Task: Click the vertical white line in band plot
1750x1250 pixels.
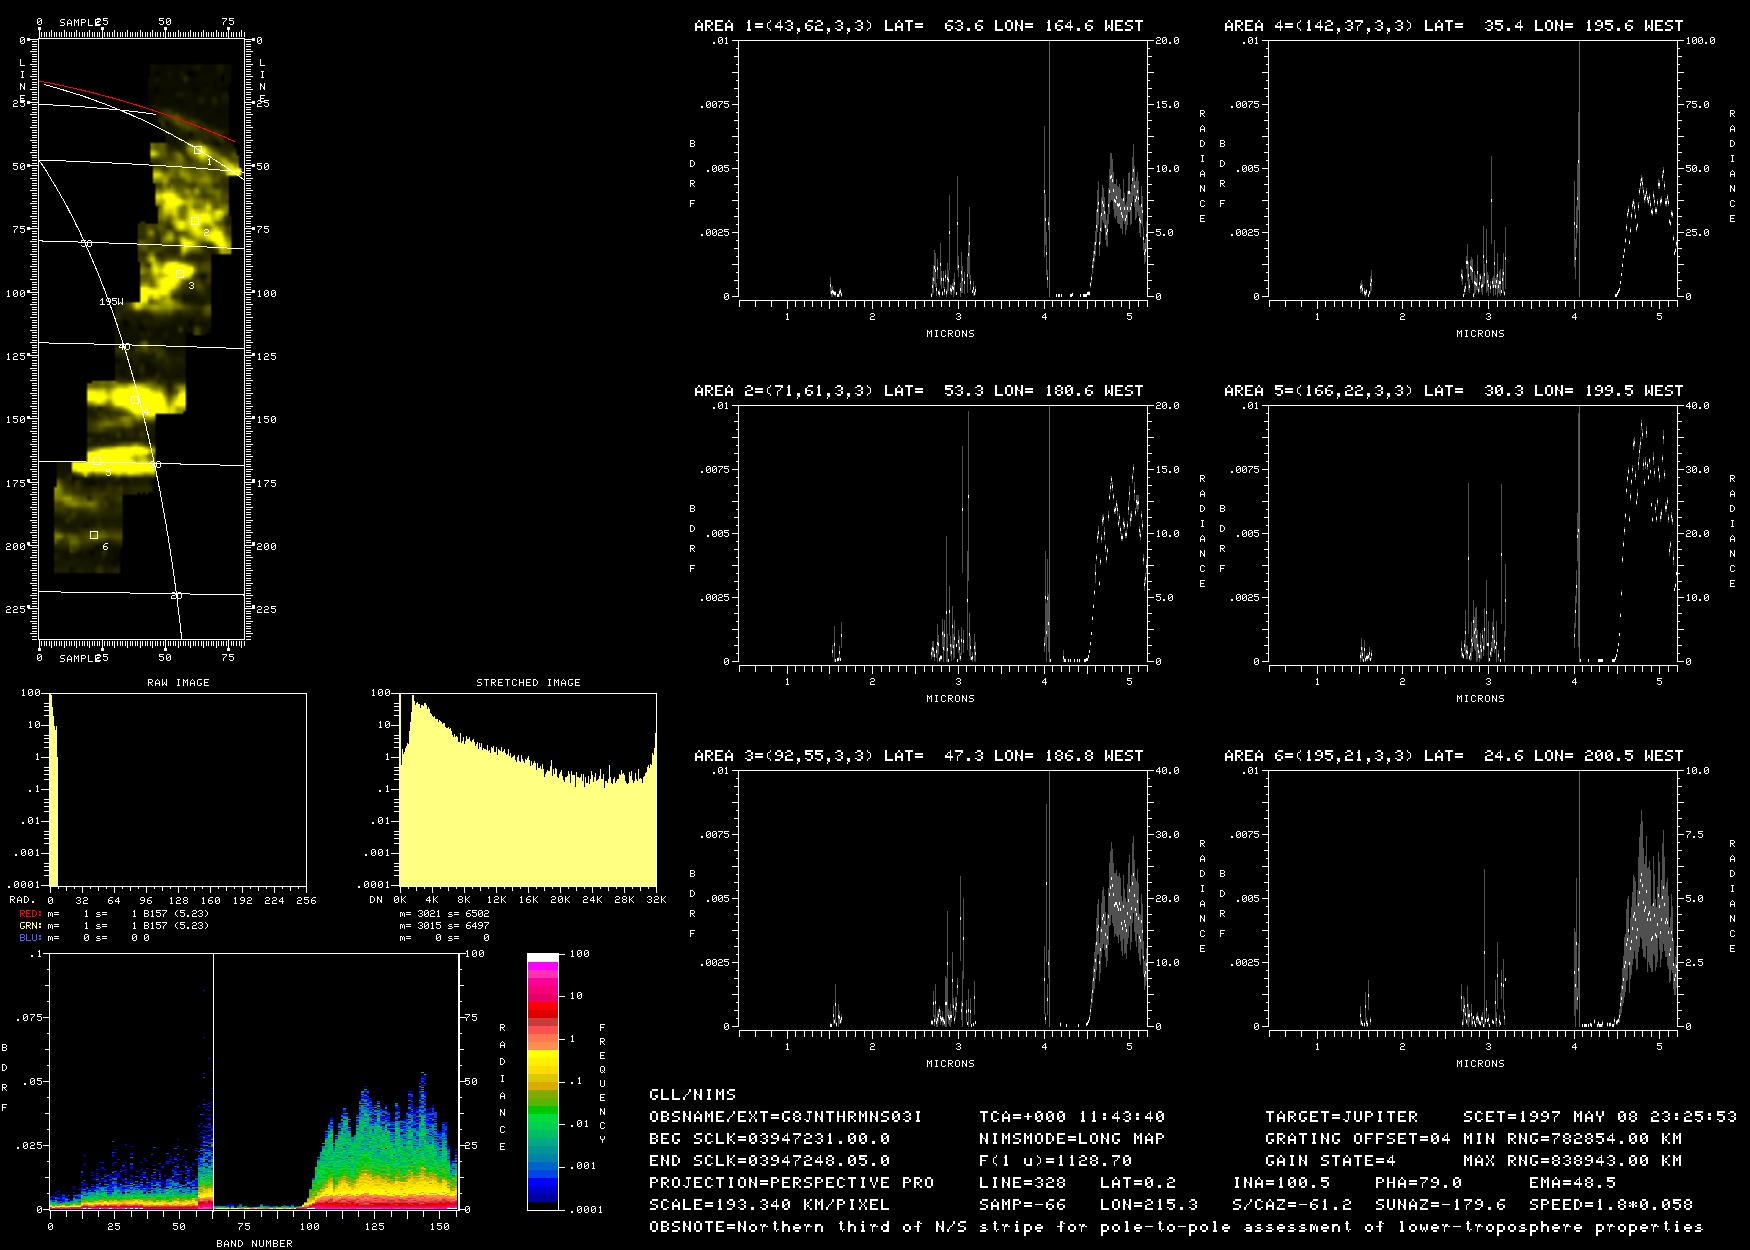Action: (x=213, y=1080)
